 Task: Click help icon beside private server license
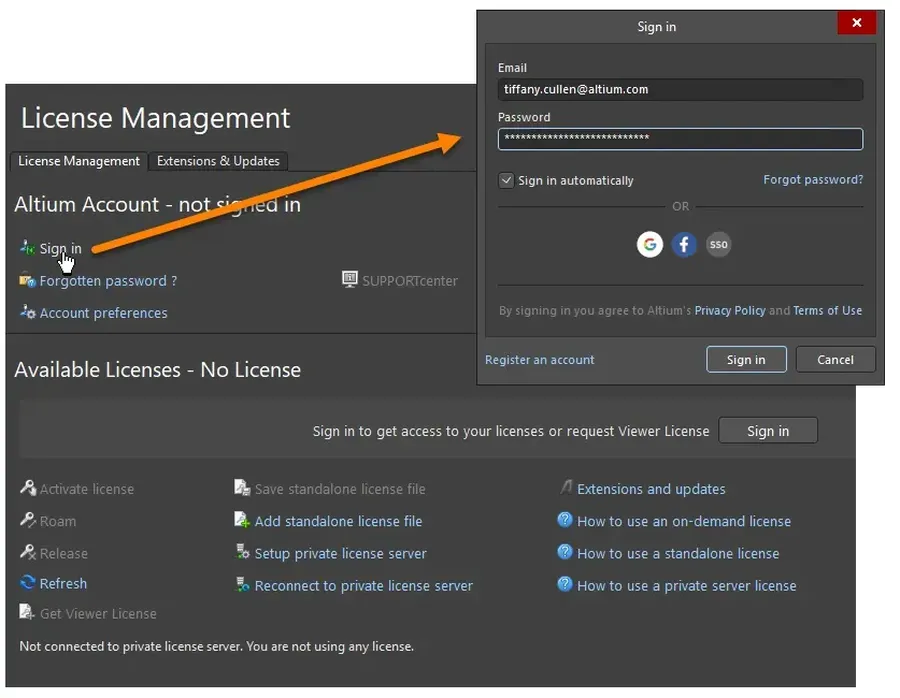(x=565, y=584)
